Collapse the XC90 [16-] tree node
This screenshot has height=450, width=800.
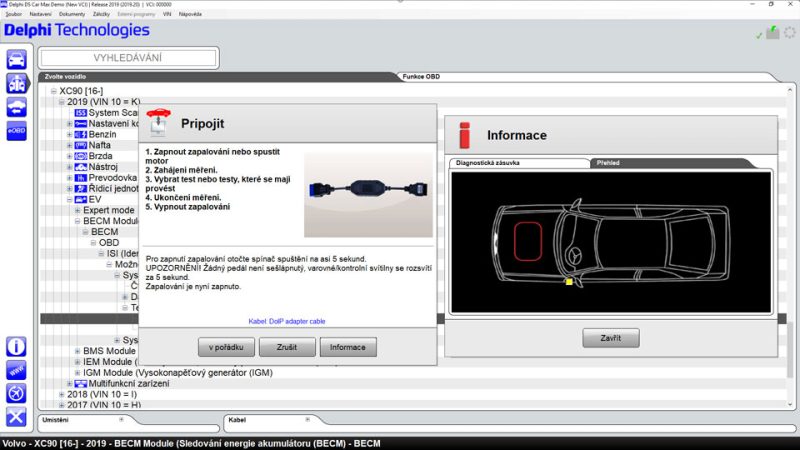[x=53, y=91]
